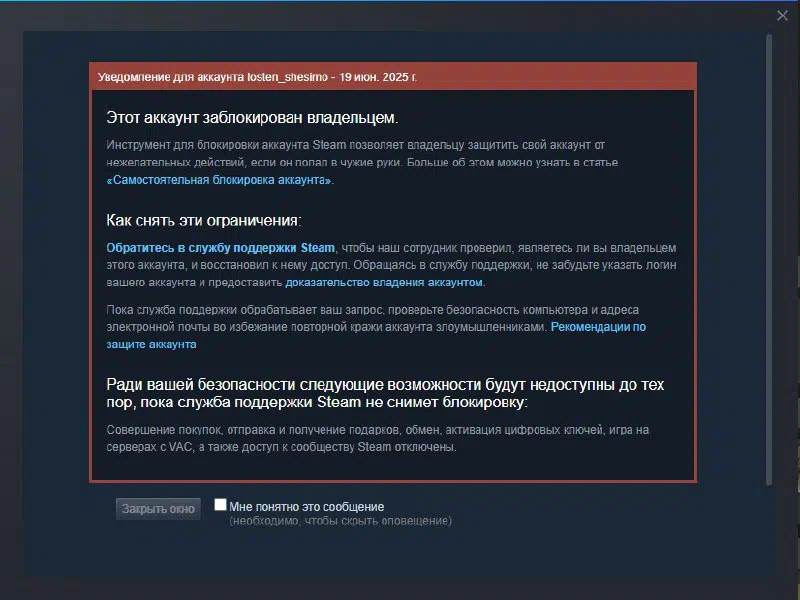Tick the "Мне понятно это сообщение" checkbox
The width and height of the screenshot is (800, 600).
tap(220, 505)
